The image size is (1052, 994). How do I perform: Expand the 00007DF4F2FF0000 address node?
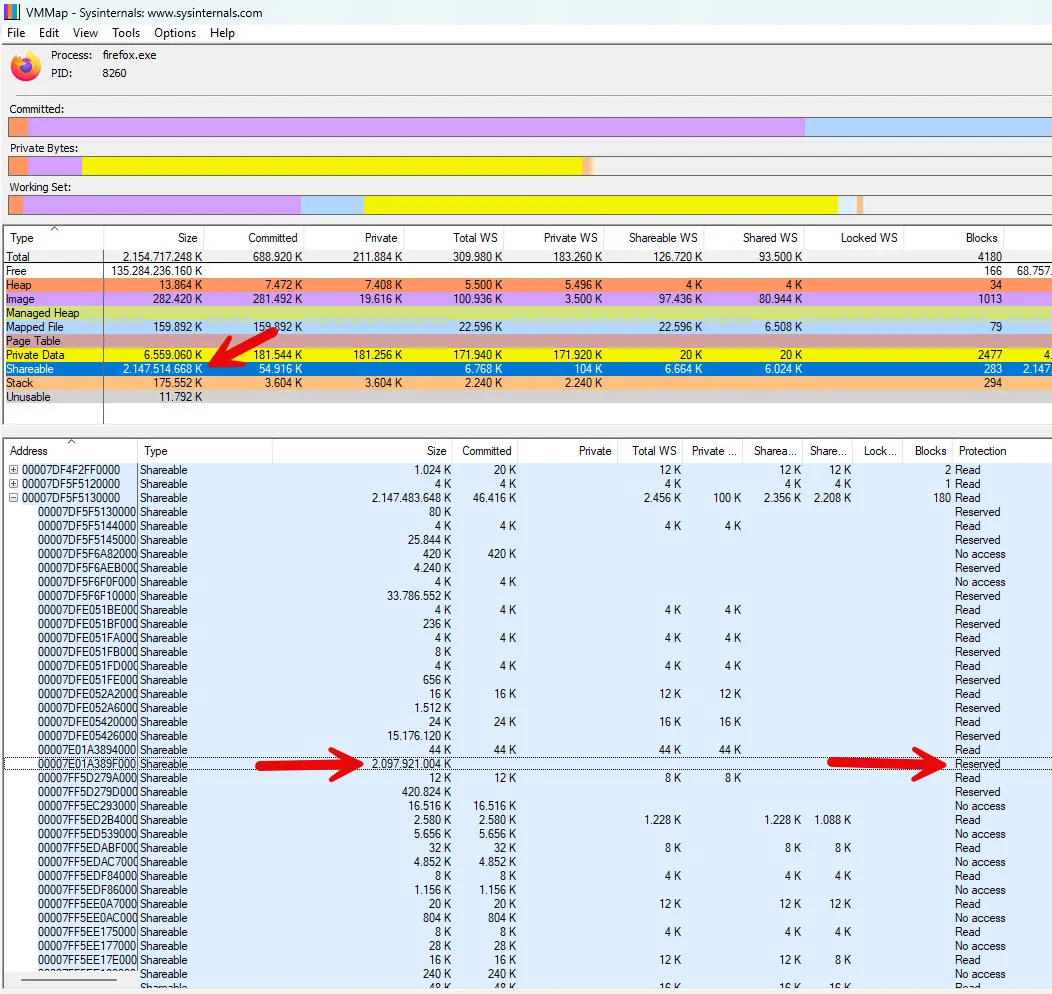click(13, 470)
